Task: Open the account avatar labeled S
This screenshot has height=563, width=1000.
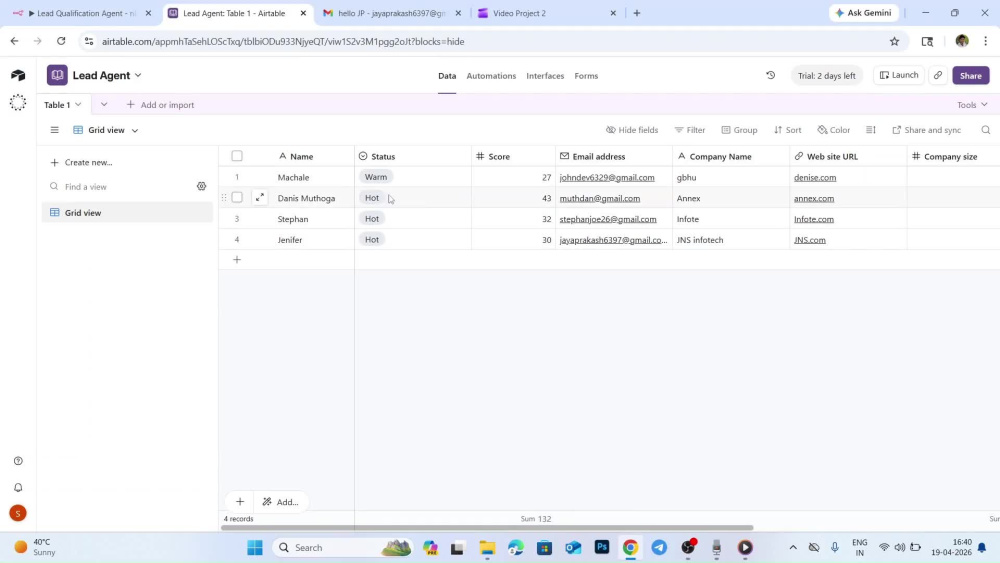Action: point(18,513)
